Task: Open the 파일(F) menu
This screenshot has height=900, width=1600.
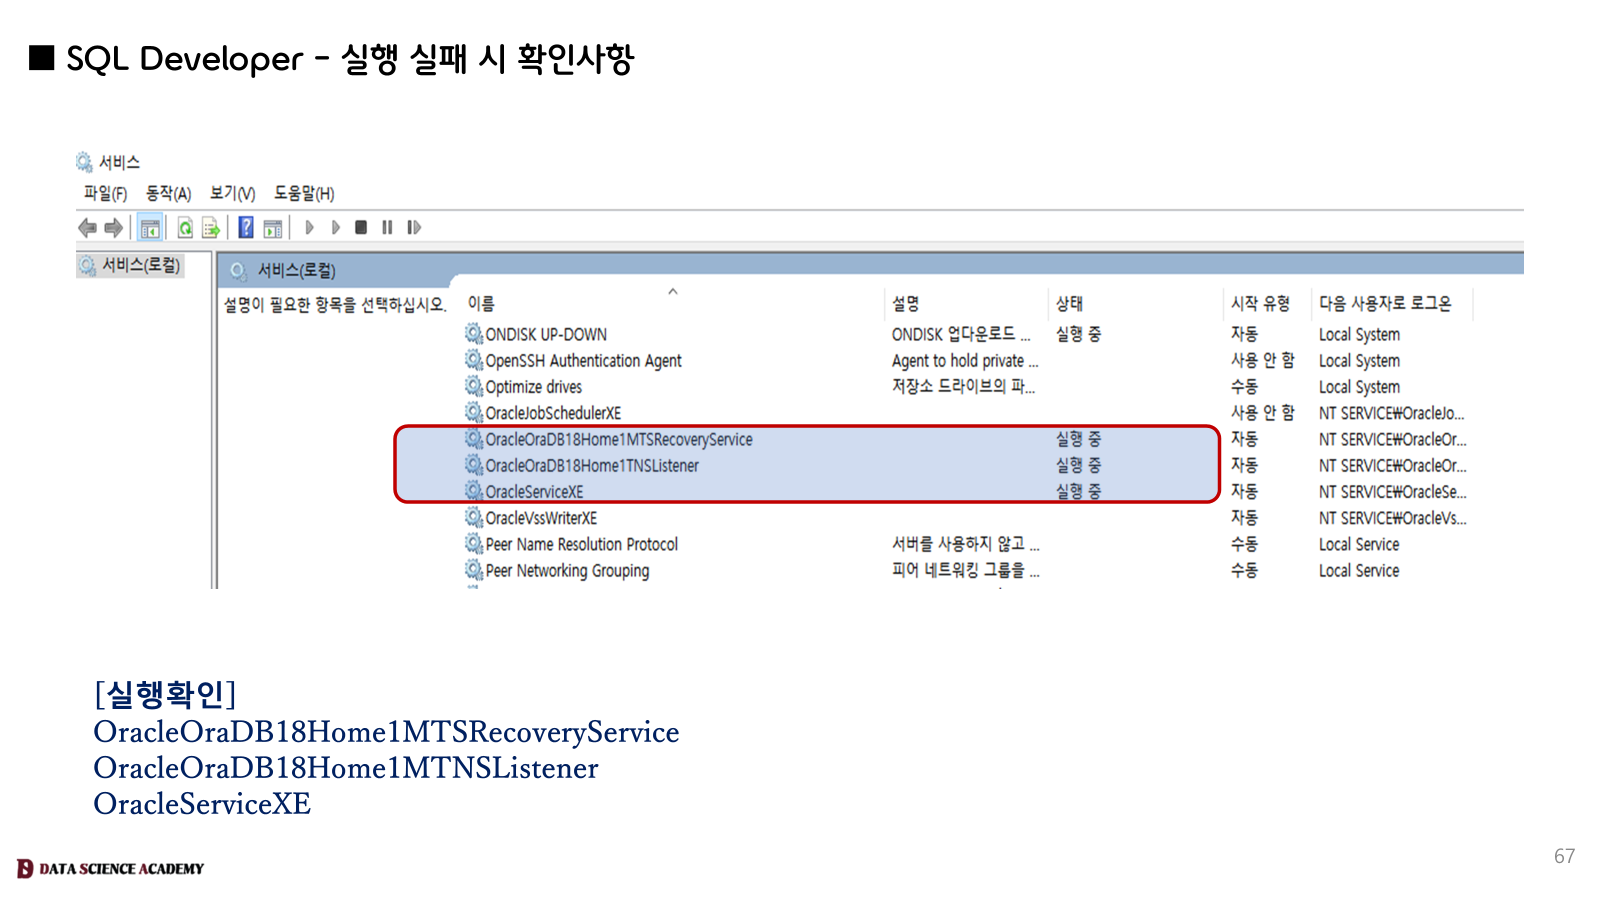Action: [105, 194]
